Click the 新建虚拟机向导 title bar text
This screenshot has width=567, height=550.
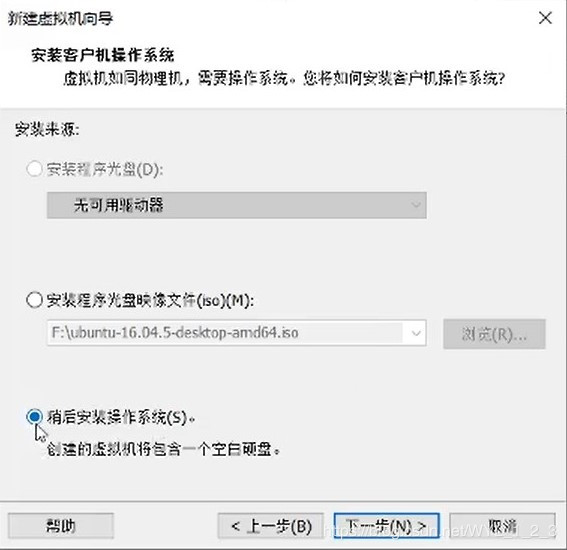coord(60,18)
